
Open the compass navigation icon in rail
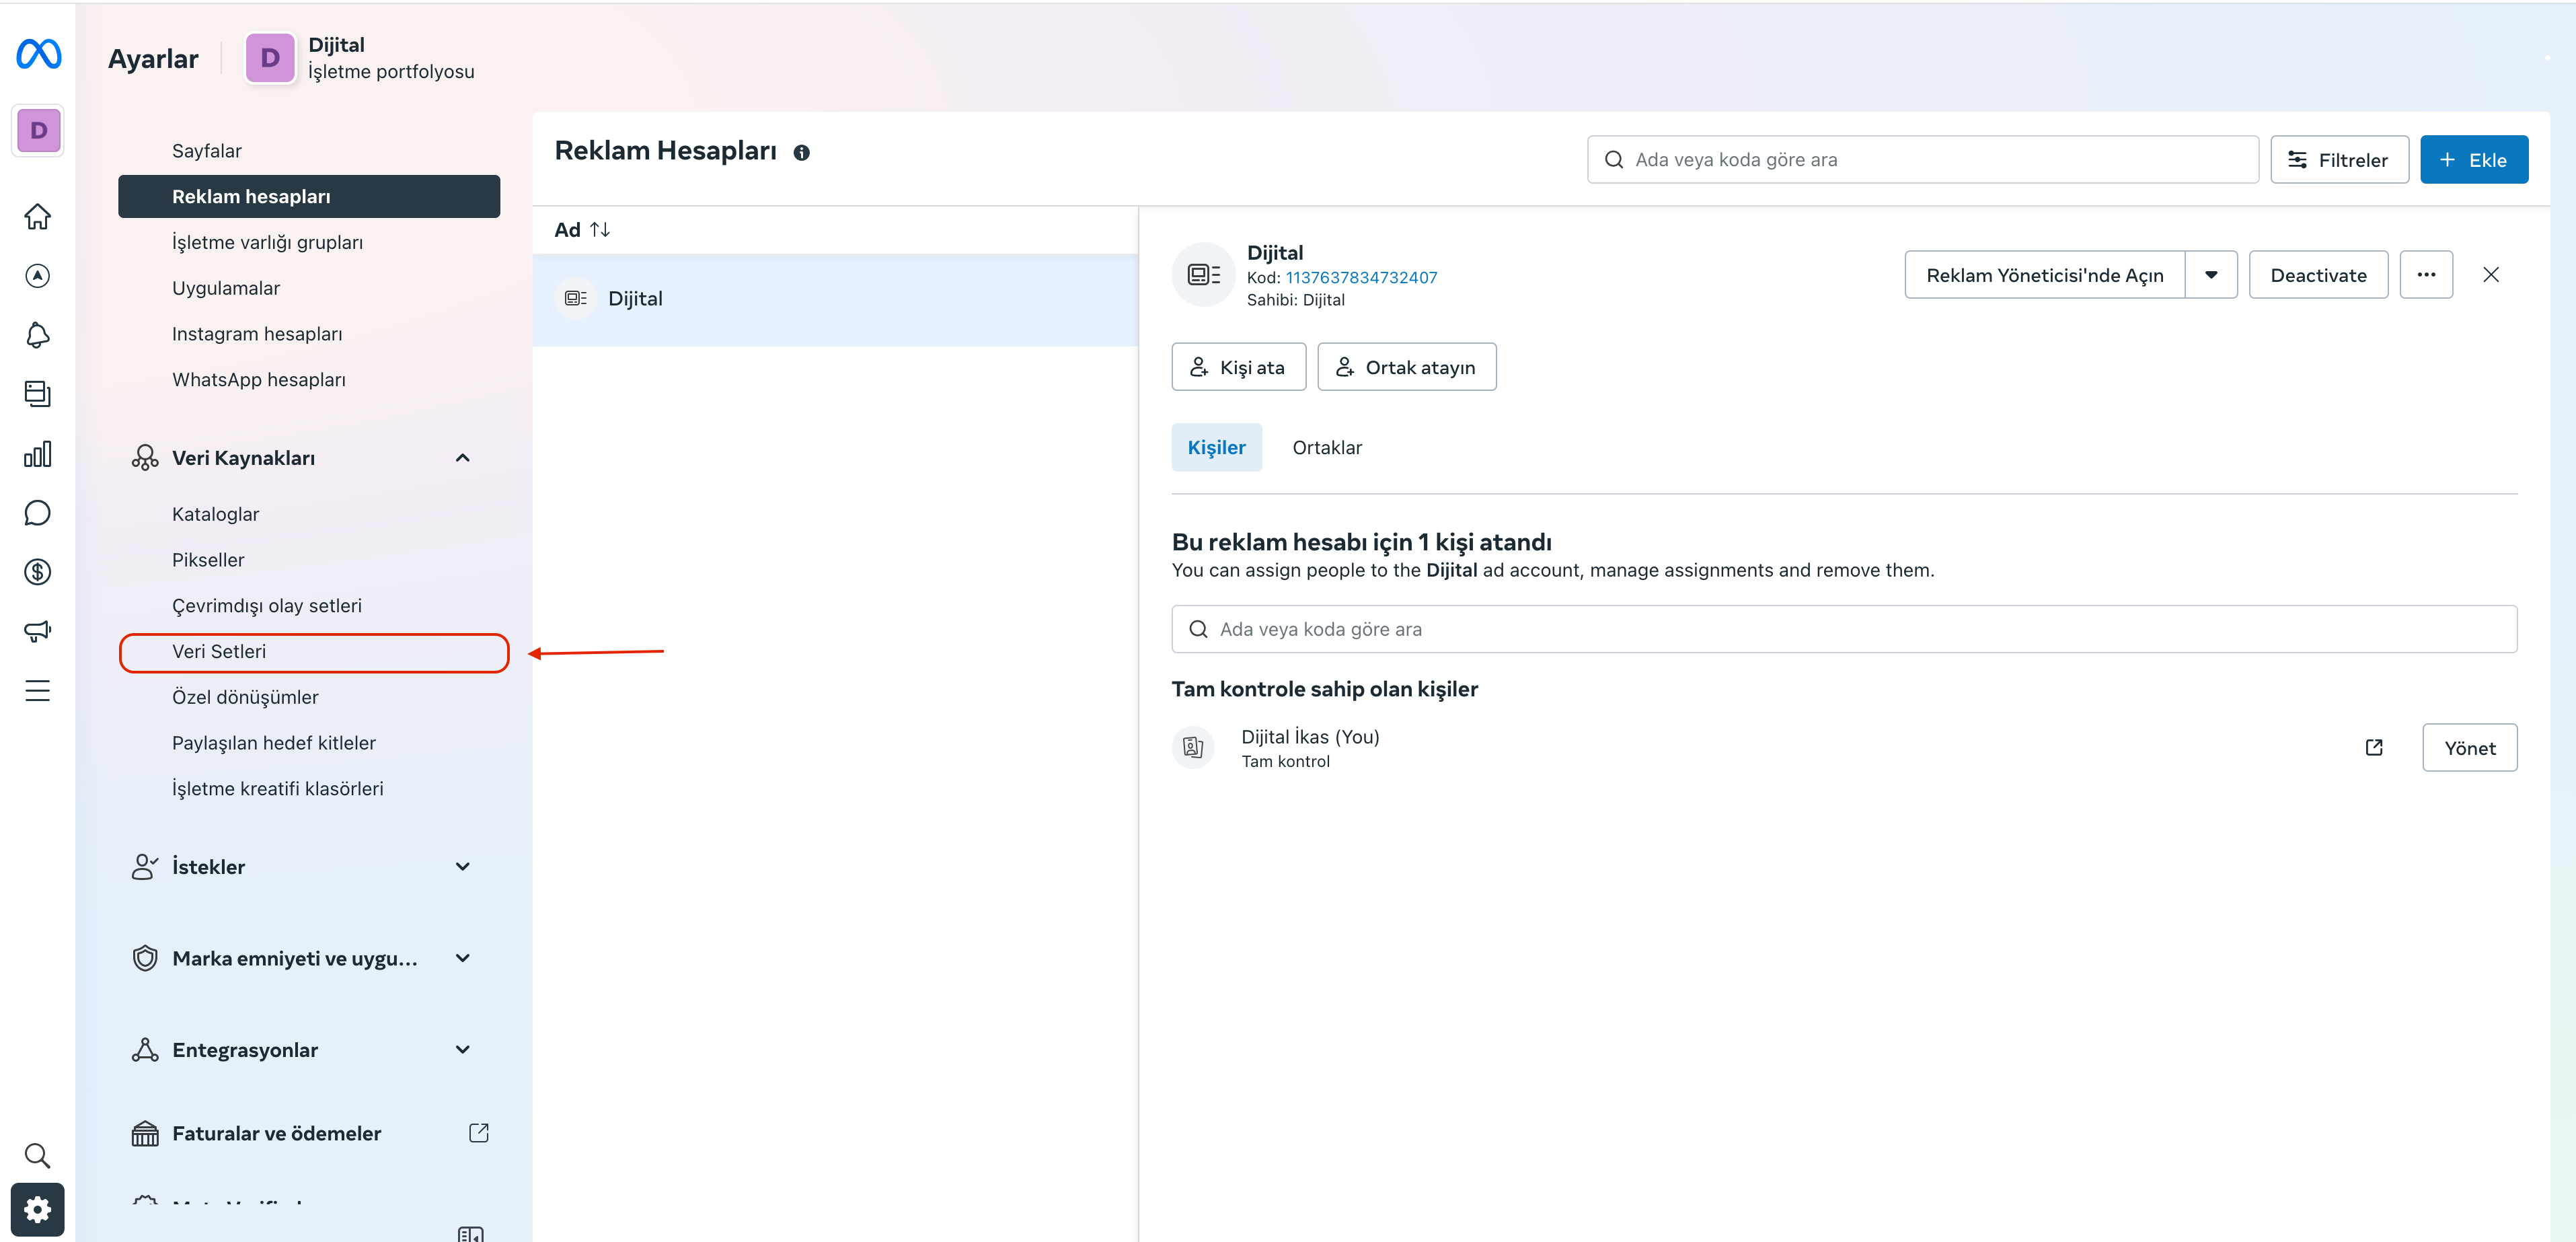pos(38,276)
